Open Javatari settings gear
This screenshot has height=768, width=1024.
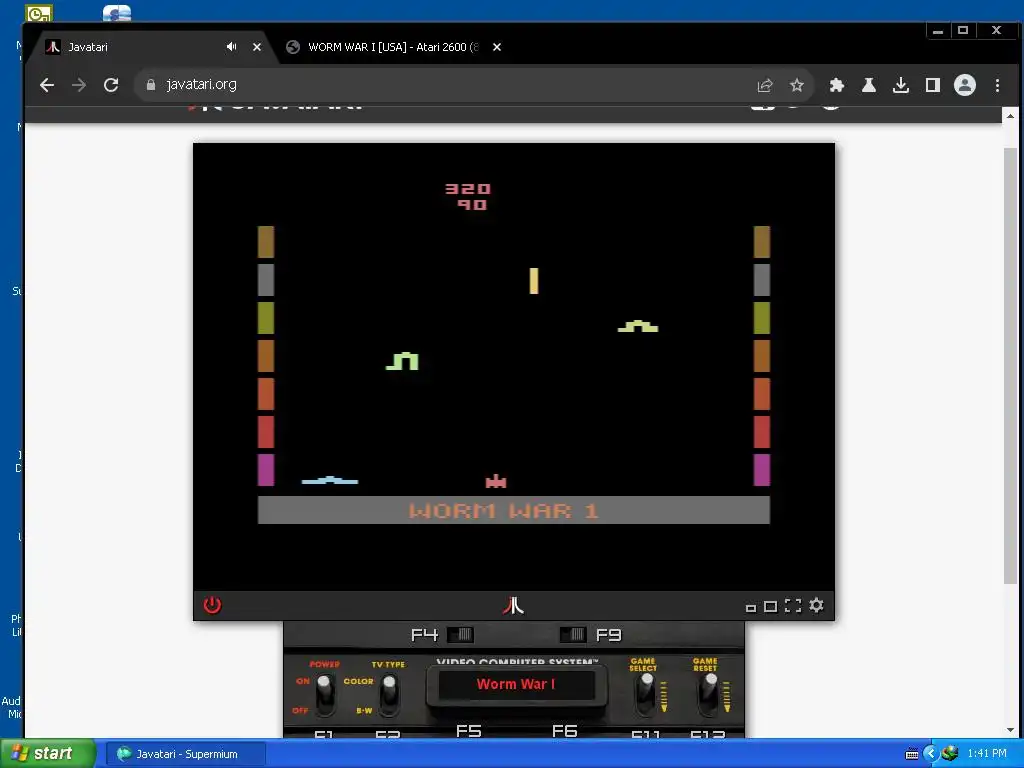[x=816, y=605]
